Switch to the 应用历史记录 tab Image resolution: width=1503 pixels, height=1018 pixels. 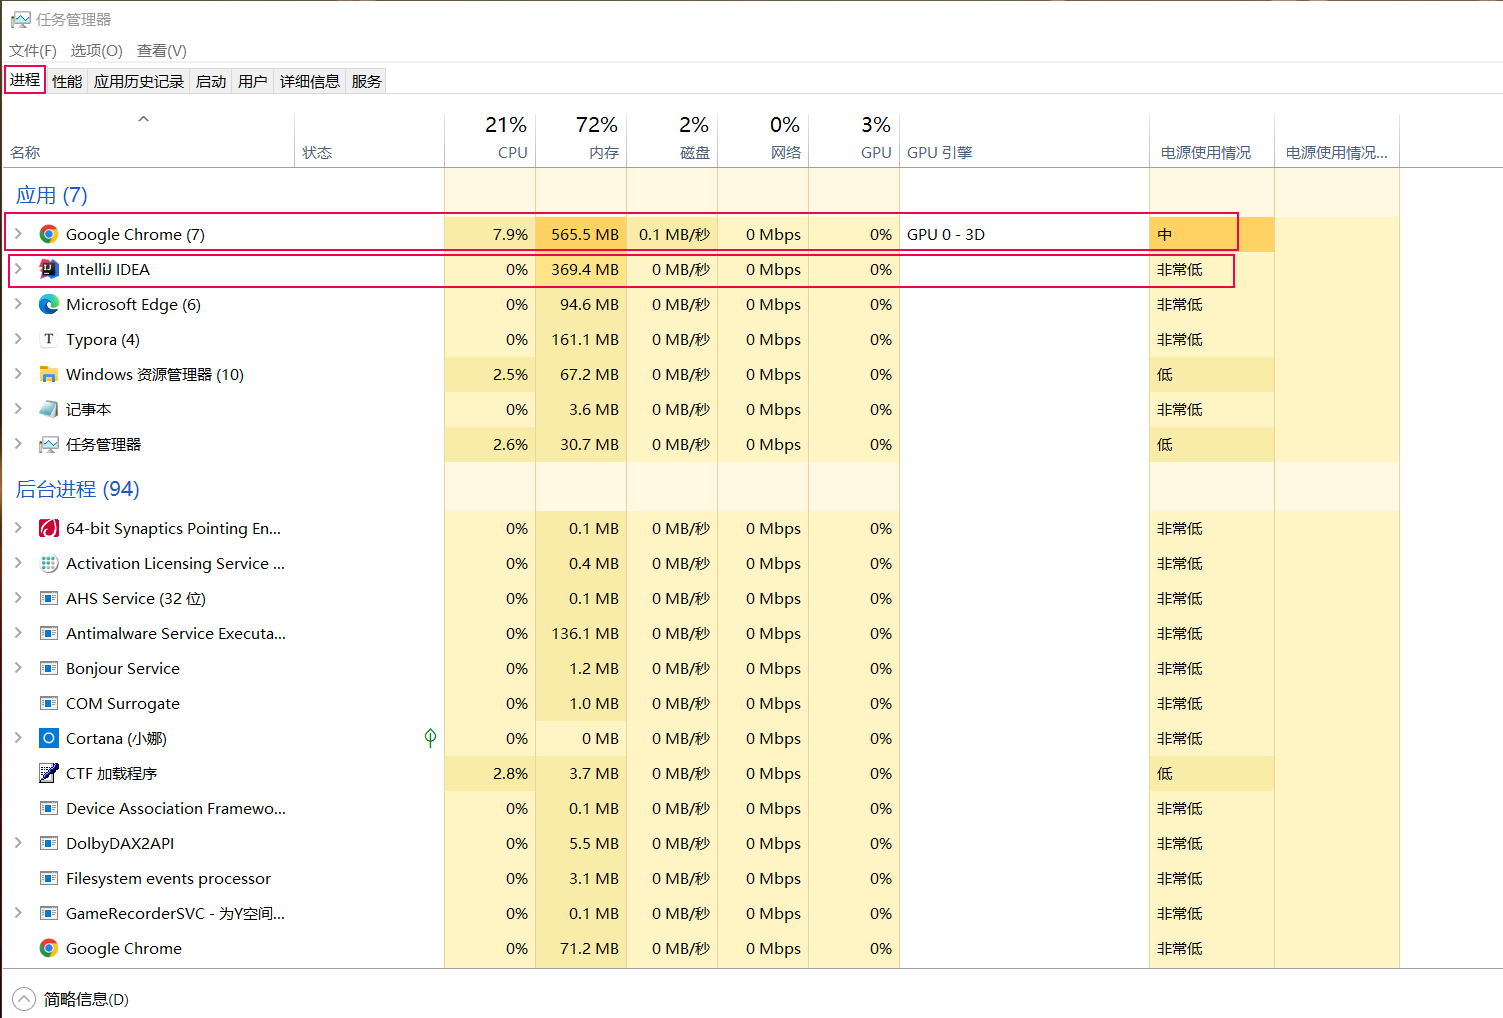click(139, 81)
